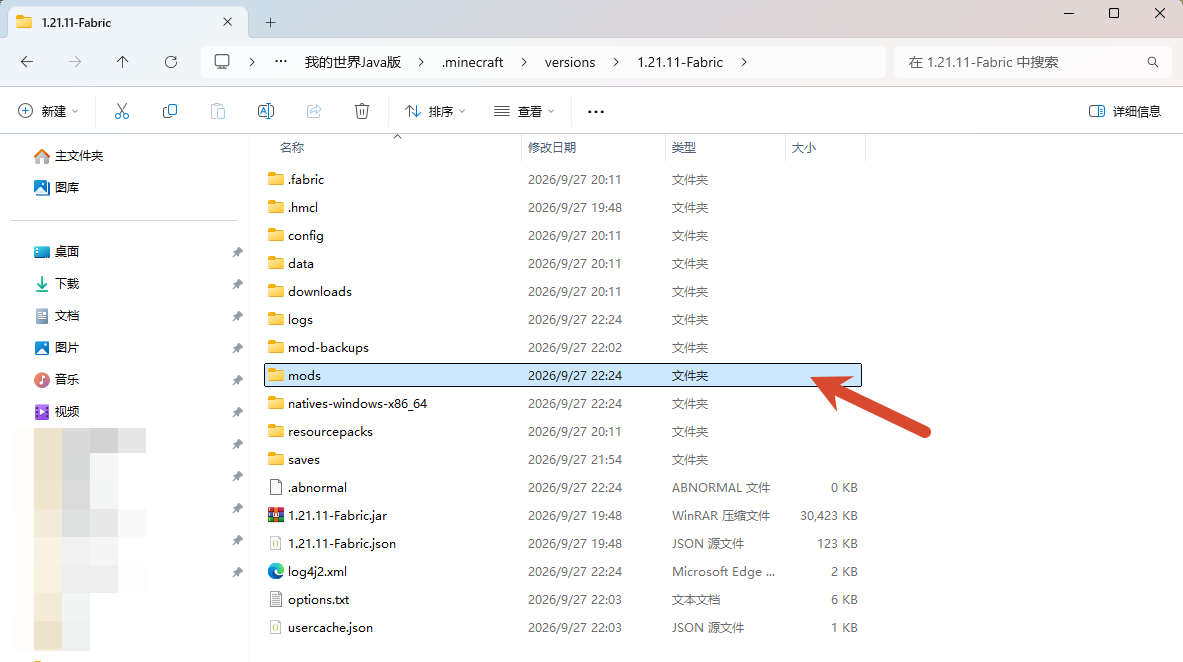1183x662 pixels.
Task: Click pin icon beside 桌面
Action: [x=237, y=252]
